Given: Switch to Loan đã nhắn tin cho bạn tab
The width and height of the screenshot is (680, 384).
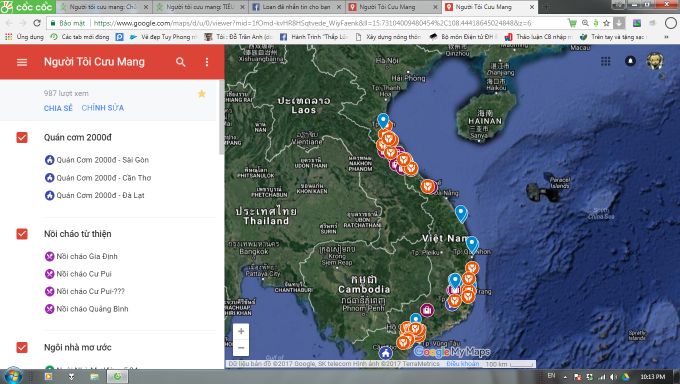Looking at the screenshot, I should pos(298,7).
